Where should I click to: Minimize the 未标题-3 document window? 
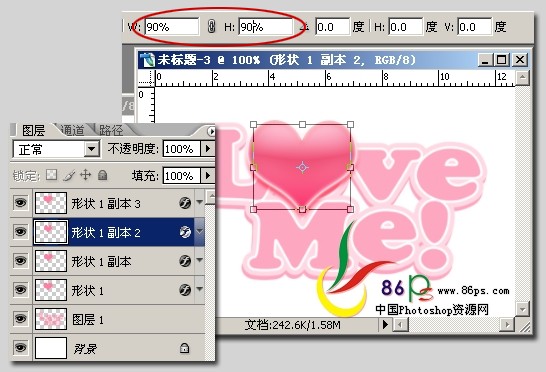point(485,60)
